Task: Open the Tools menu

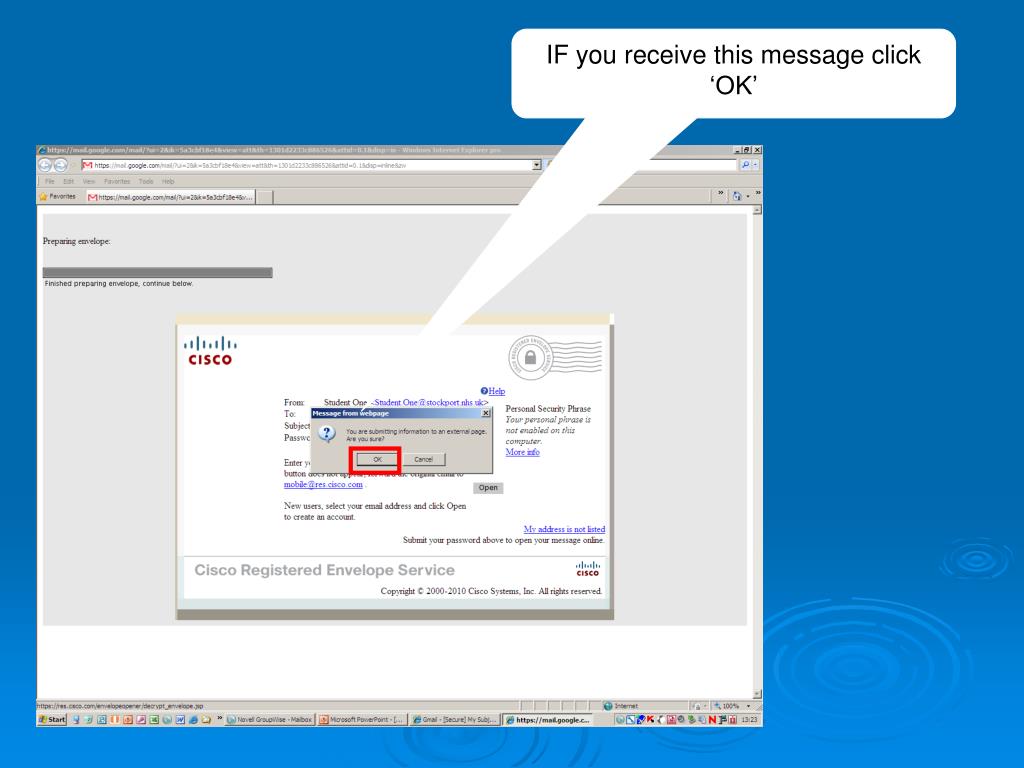Action: tap(146, 182)
